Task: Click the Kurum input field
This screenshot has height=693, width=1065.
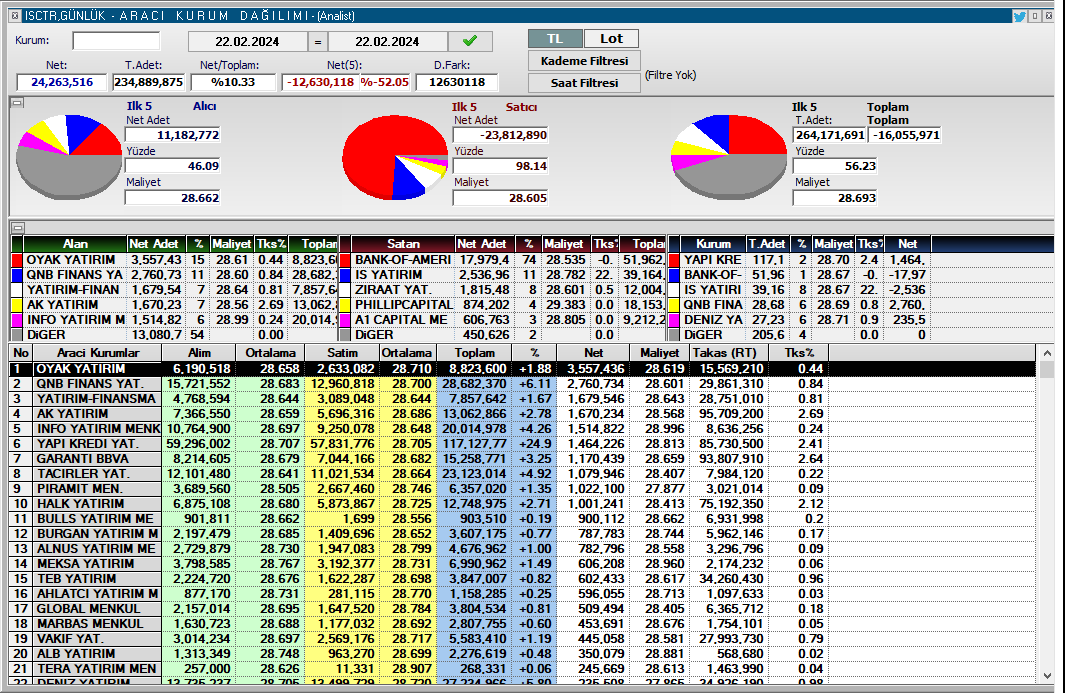Action: [x=116, y=41]
